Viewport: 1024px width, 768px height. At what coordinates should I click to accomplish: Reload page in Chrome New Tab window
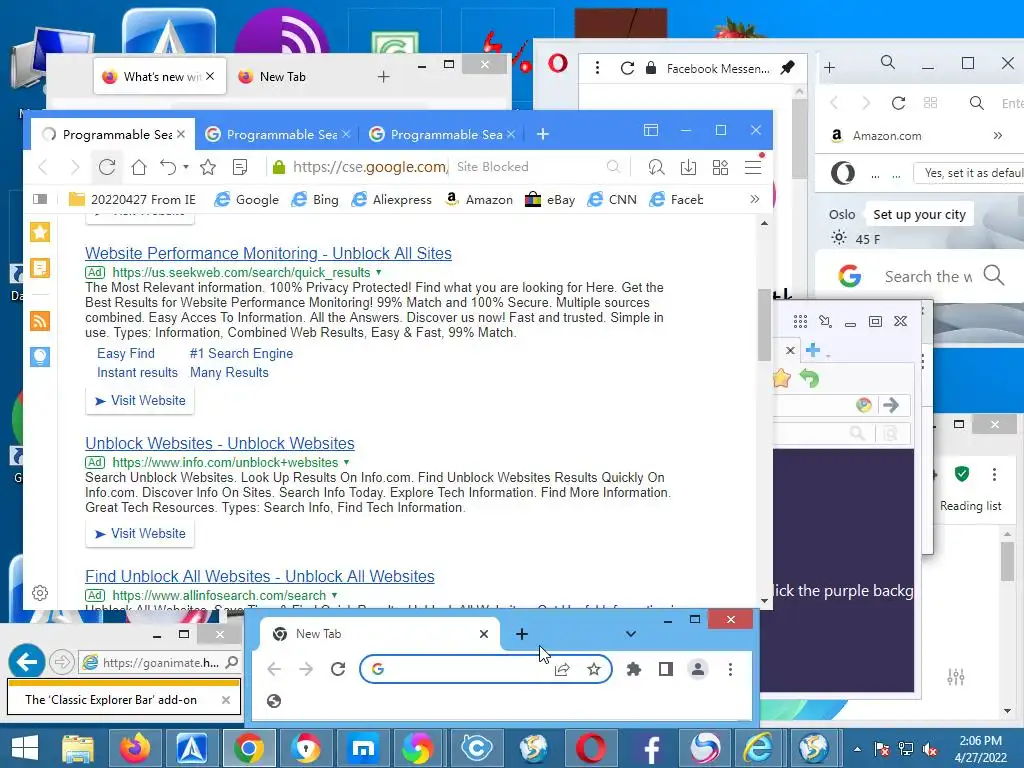[x=338, y=669]
